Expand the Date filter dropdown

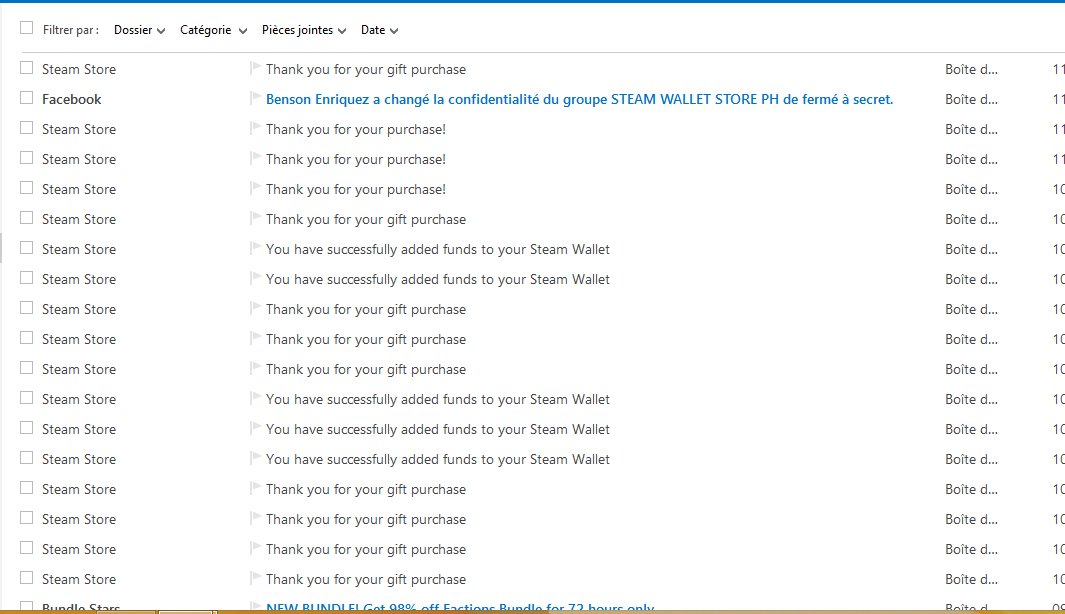tap(379, 30)
